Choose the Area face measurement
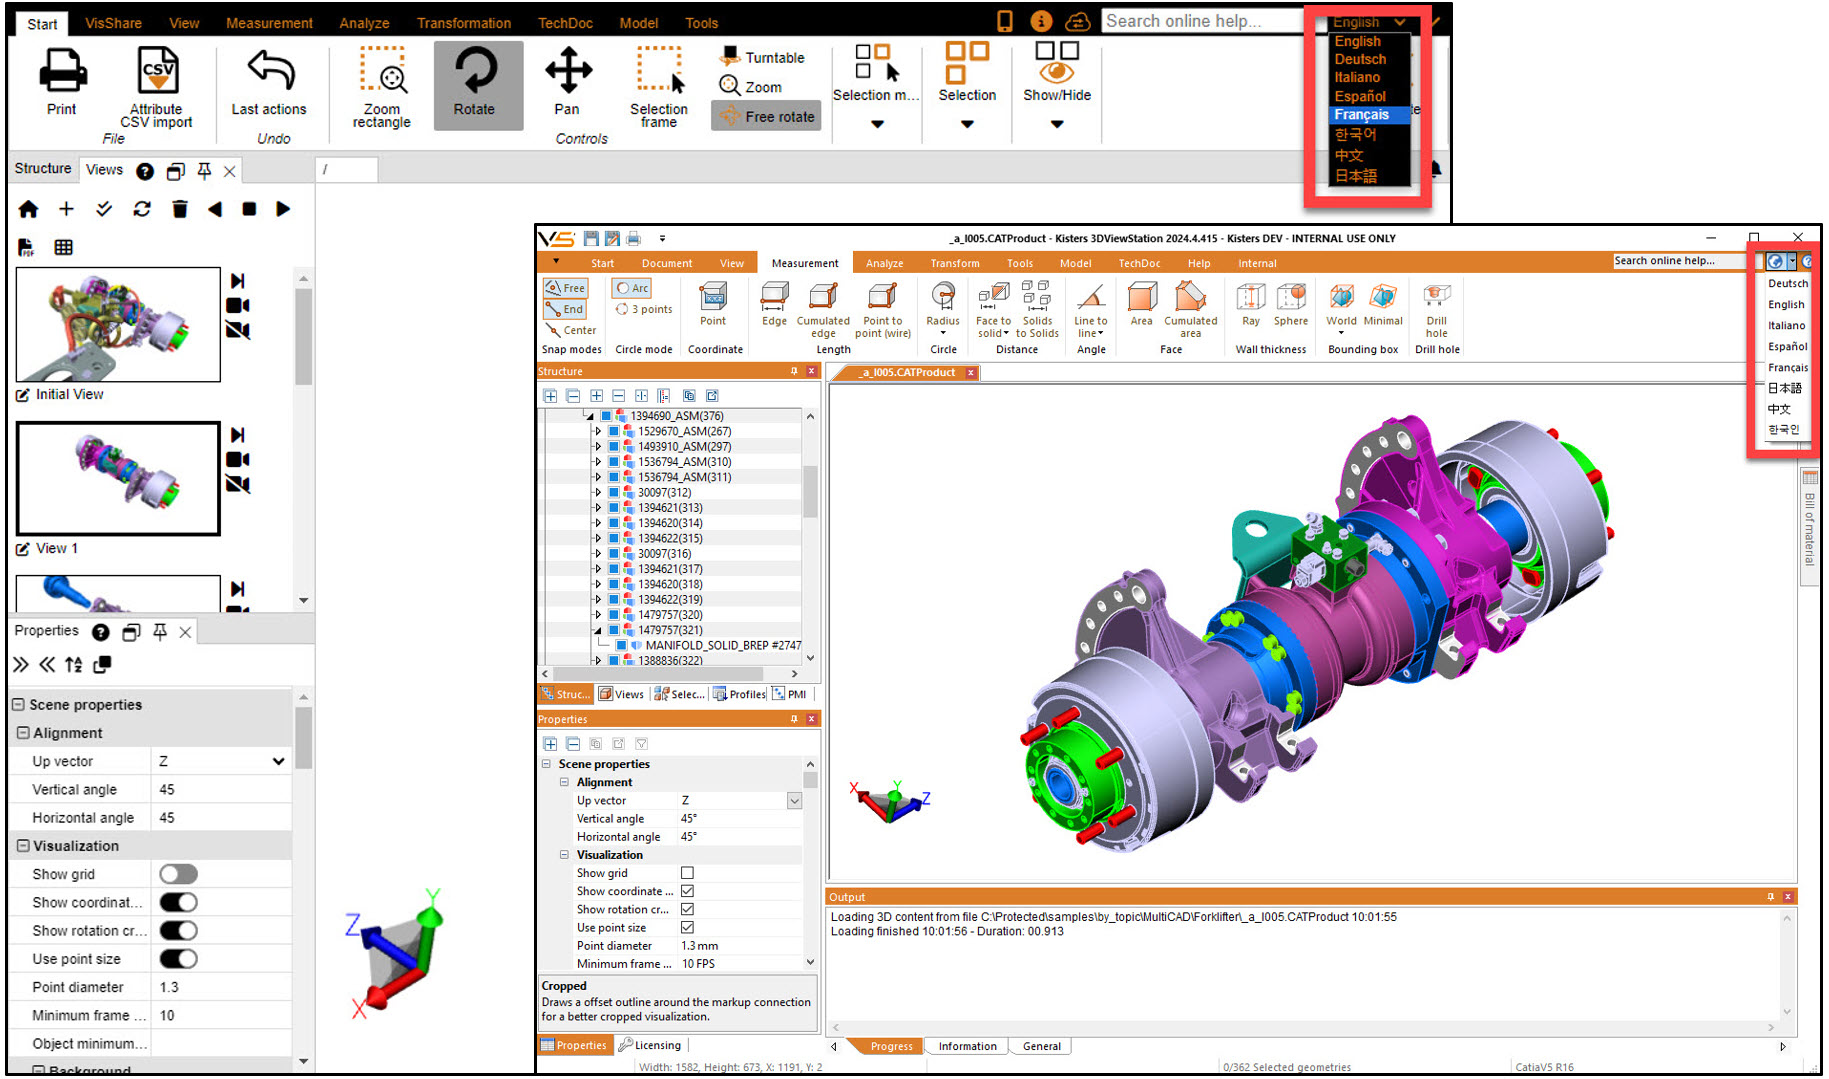Image resolution: width=1829 pixels, height=1079 pixels. (1142, 304)
